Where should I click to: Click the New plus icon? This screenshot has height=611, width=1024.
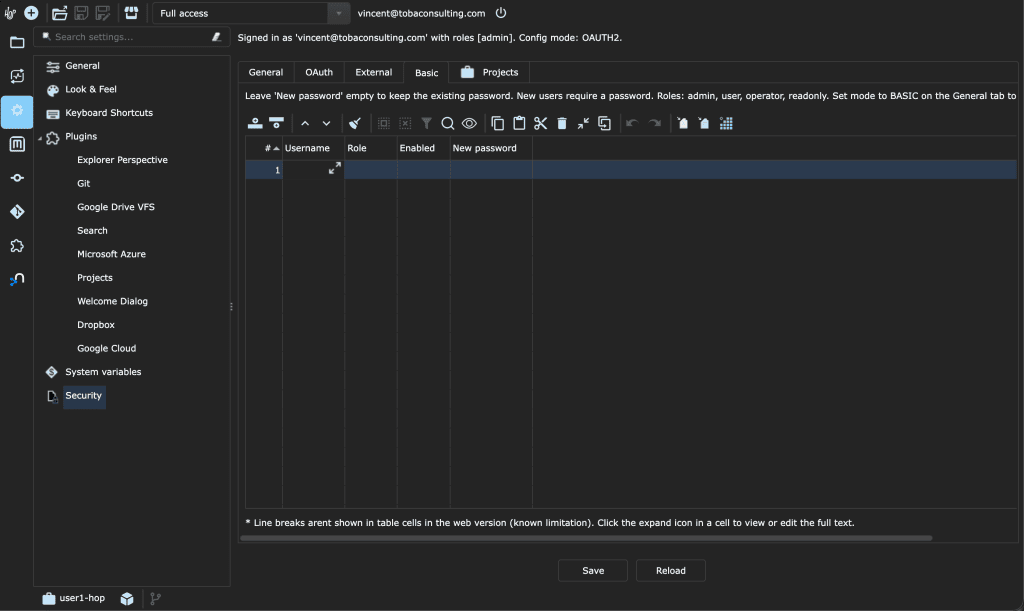(x=31, y=13)
